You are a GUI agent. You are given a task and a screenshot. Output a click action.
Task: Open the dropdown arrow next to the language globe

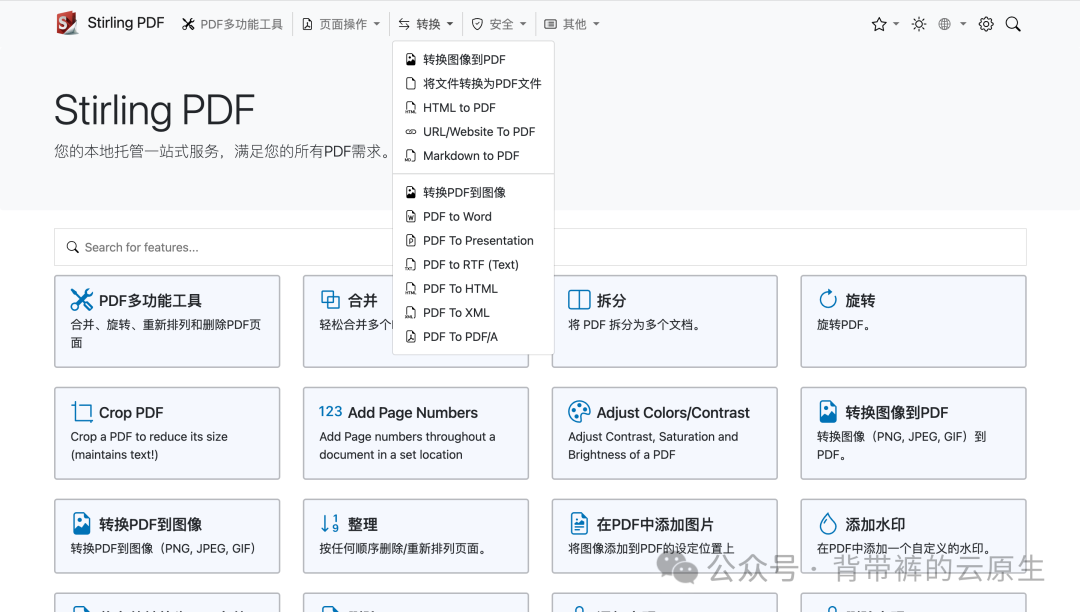(963, 24)
